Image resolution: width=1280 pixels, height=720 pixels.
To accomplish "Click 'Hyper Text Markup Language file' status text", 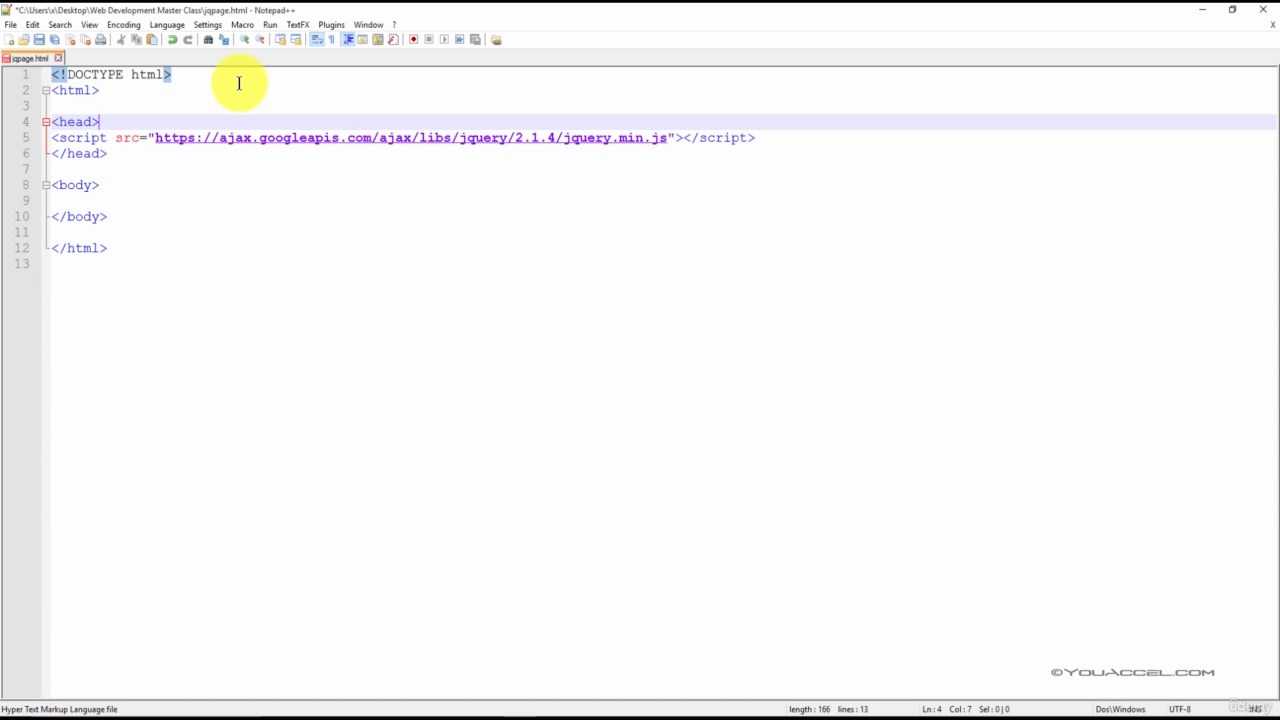I will pyautogui.click(x=60, y=709).
